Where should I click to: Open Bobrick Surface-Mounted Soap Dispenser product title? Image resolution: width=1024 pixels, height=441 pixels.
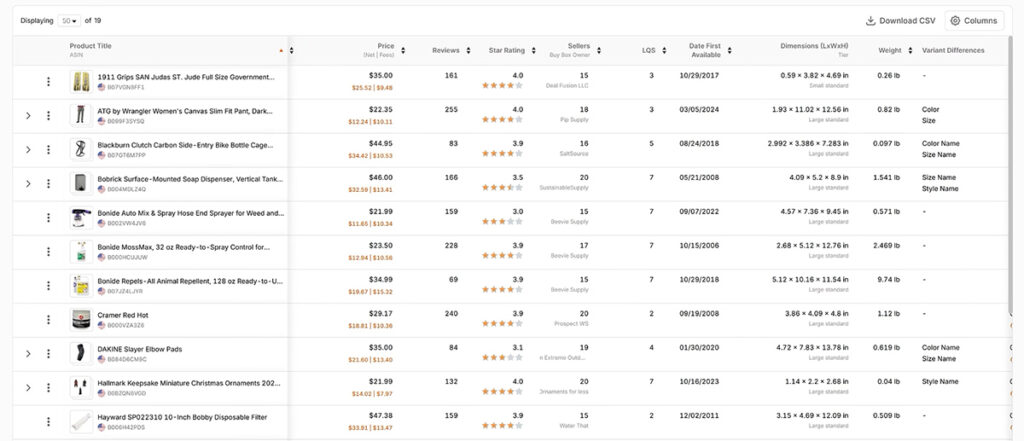coord(185,178)
